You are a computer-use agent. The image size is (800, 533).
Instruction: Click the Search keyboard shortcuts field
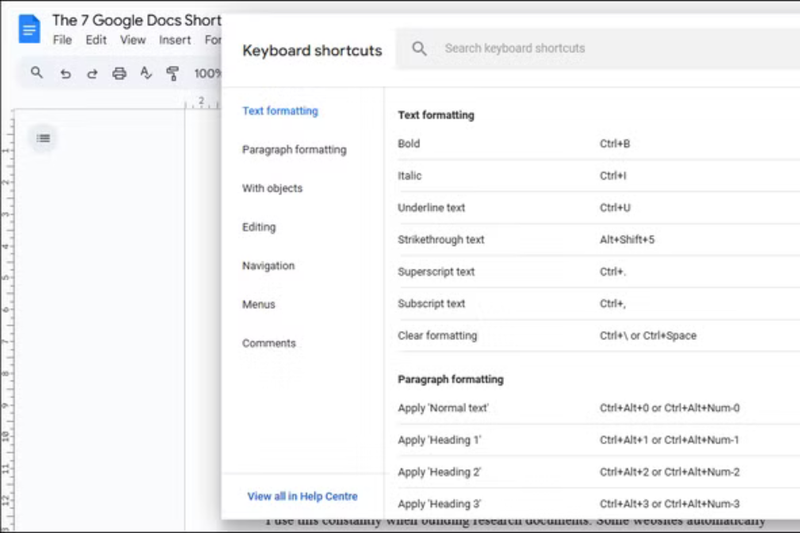point(600,48)
